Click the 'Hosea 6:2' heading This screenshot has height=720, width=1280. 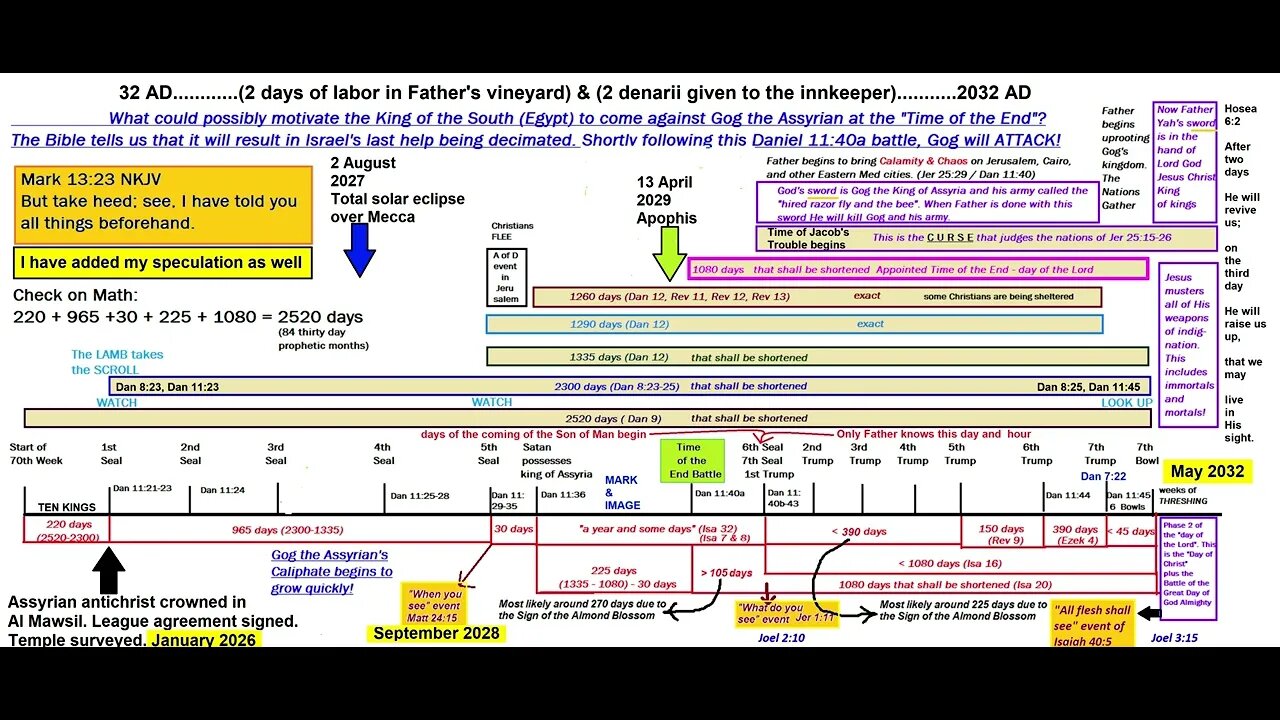coord(1240,116)
